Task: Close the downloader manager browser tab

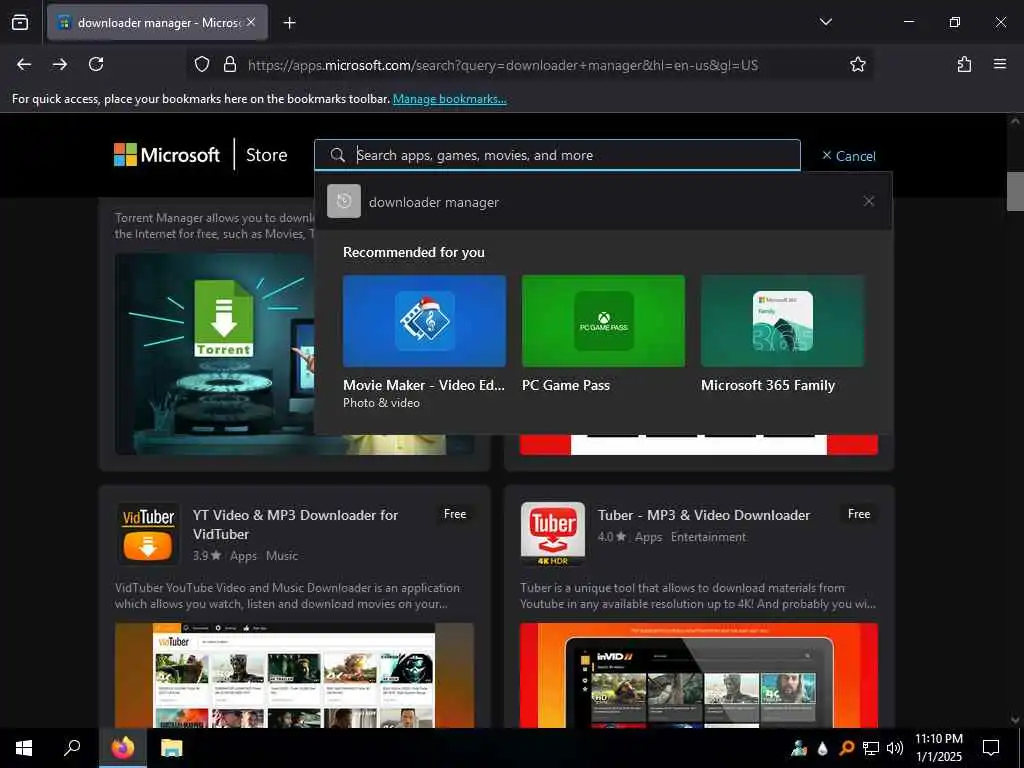Action: coord(251,22)
